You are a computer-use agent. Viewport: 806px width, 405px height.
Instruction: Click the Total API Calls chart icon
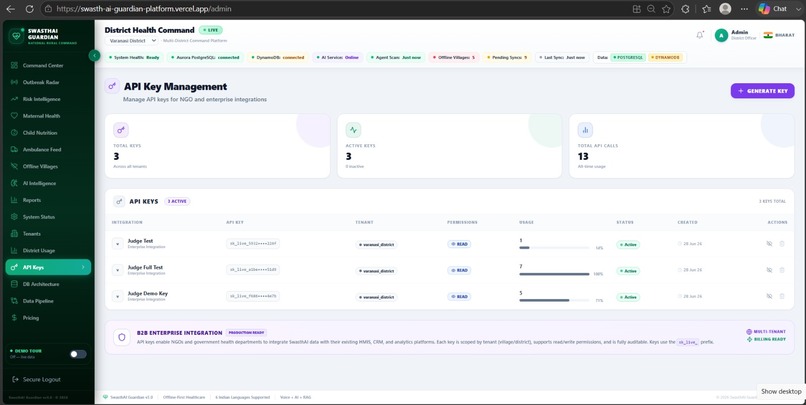click(x=585, y=130)
